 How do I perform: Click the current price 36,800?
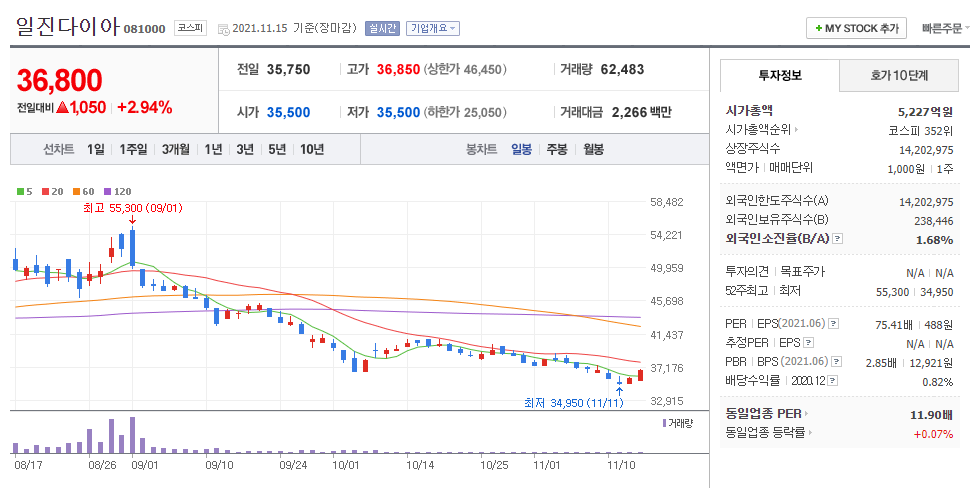tap(59, 80)
